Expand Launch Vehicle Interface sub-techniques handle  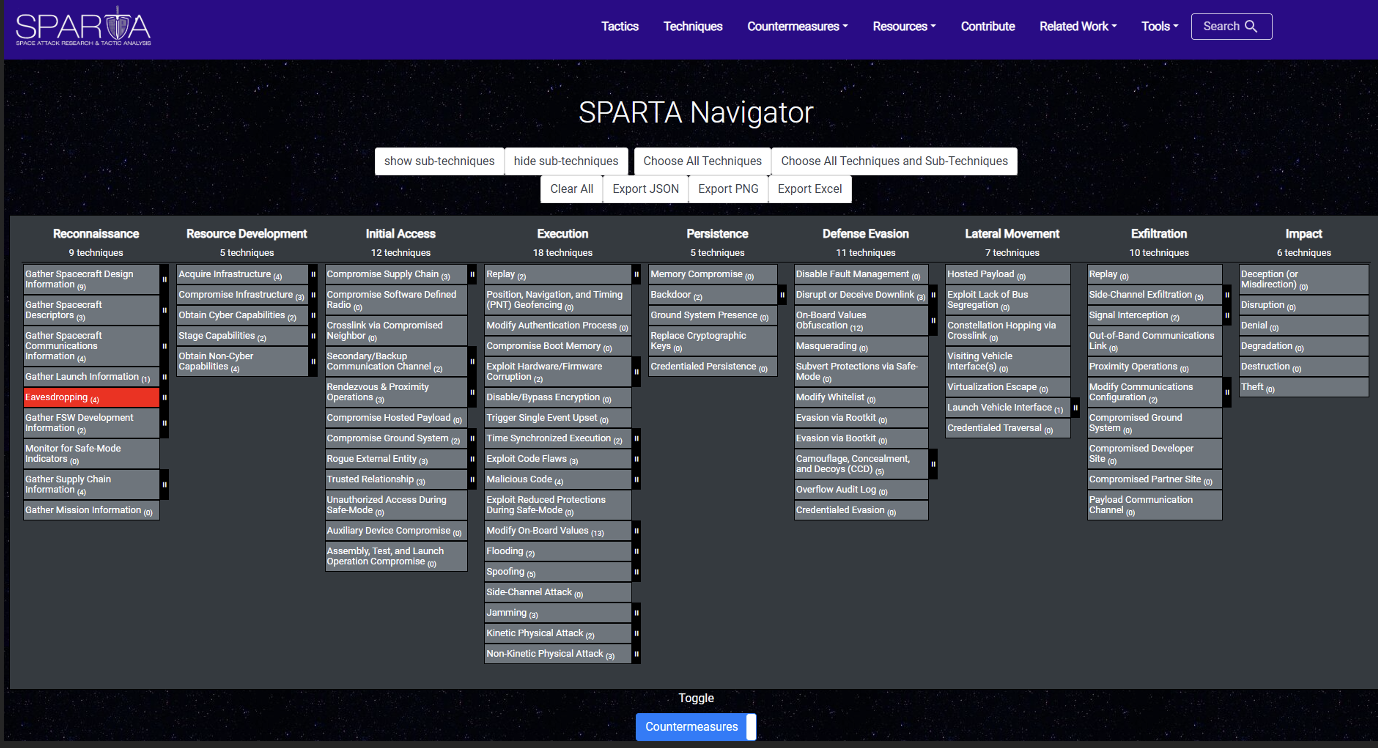tap(1075, 407)
